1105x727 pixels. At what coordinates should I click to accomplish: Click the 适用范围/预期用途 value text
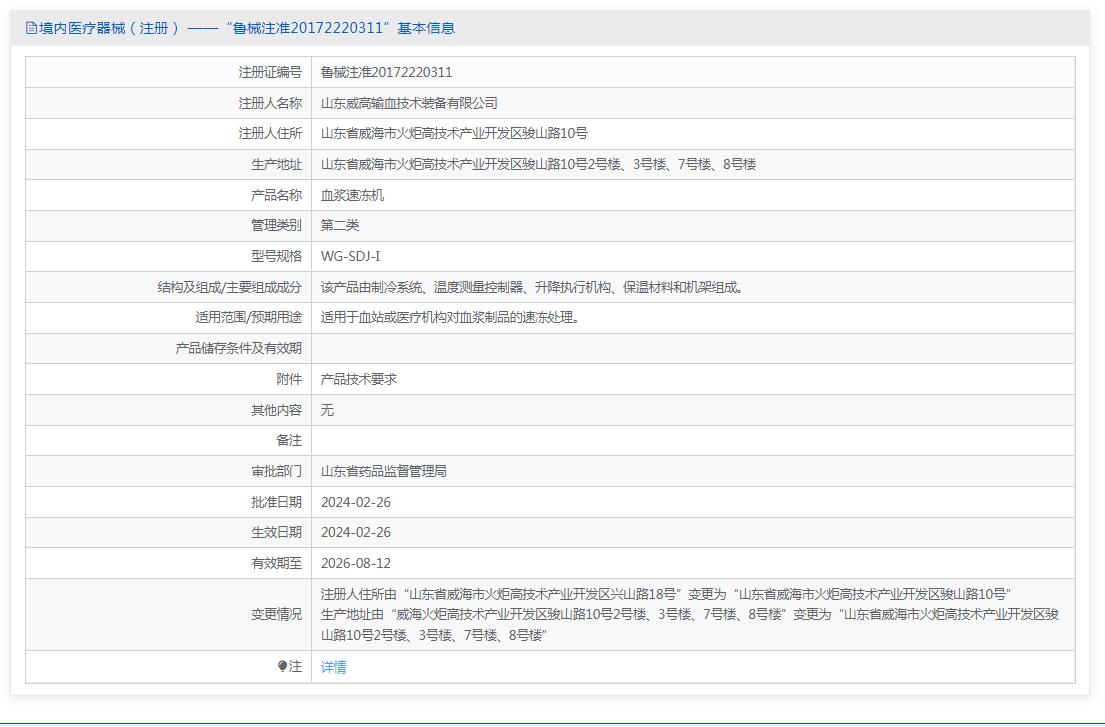pos(450,318)
